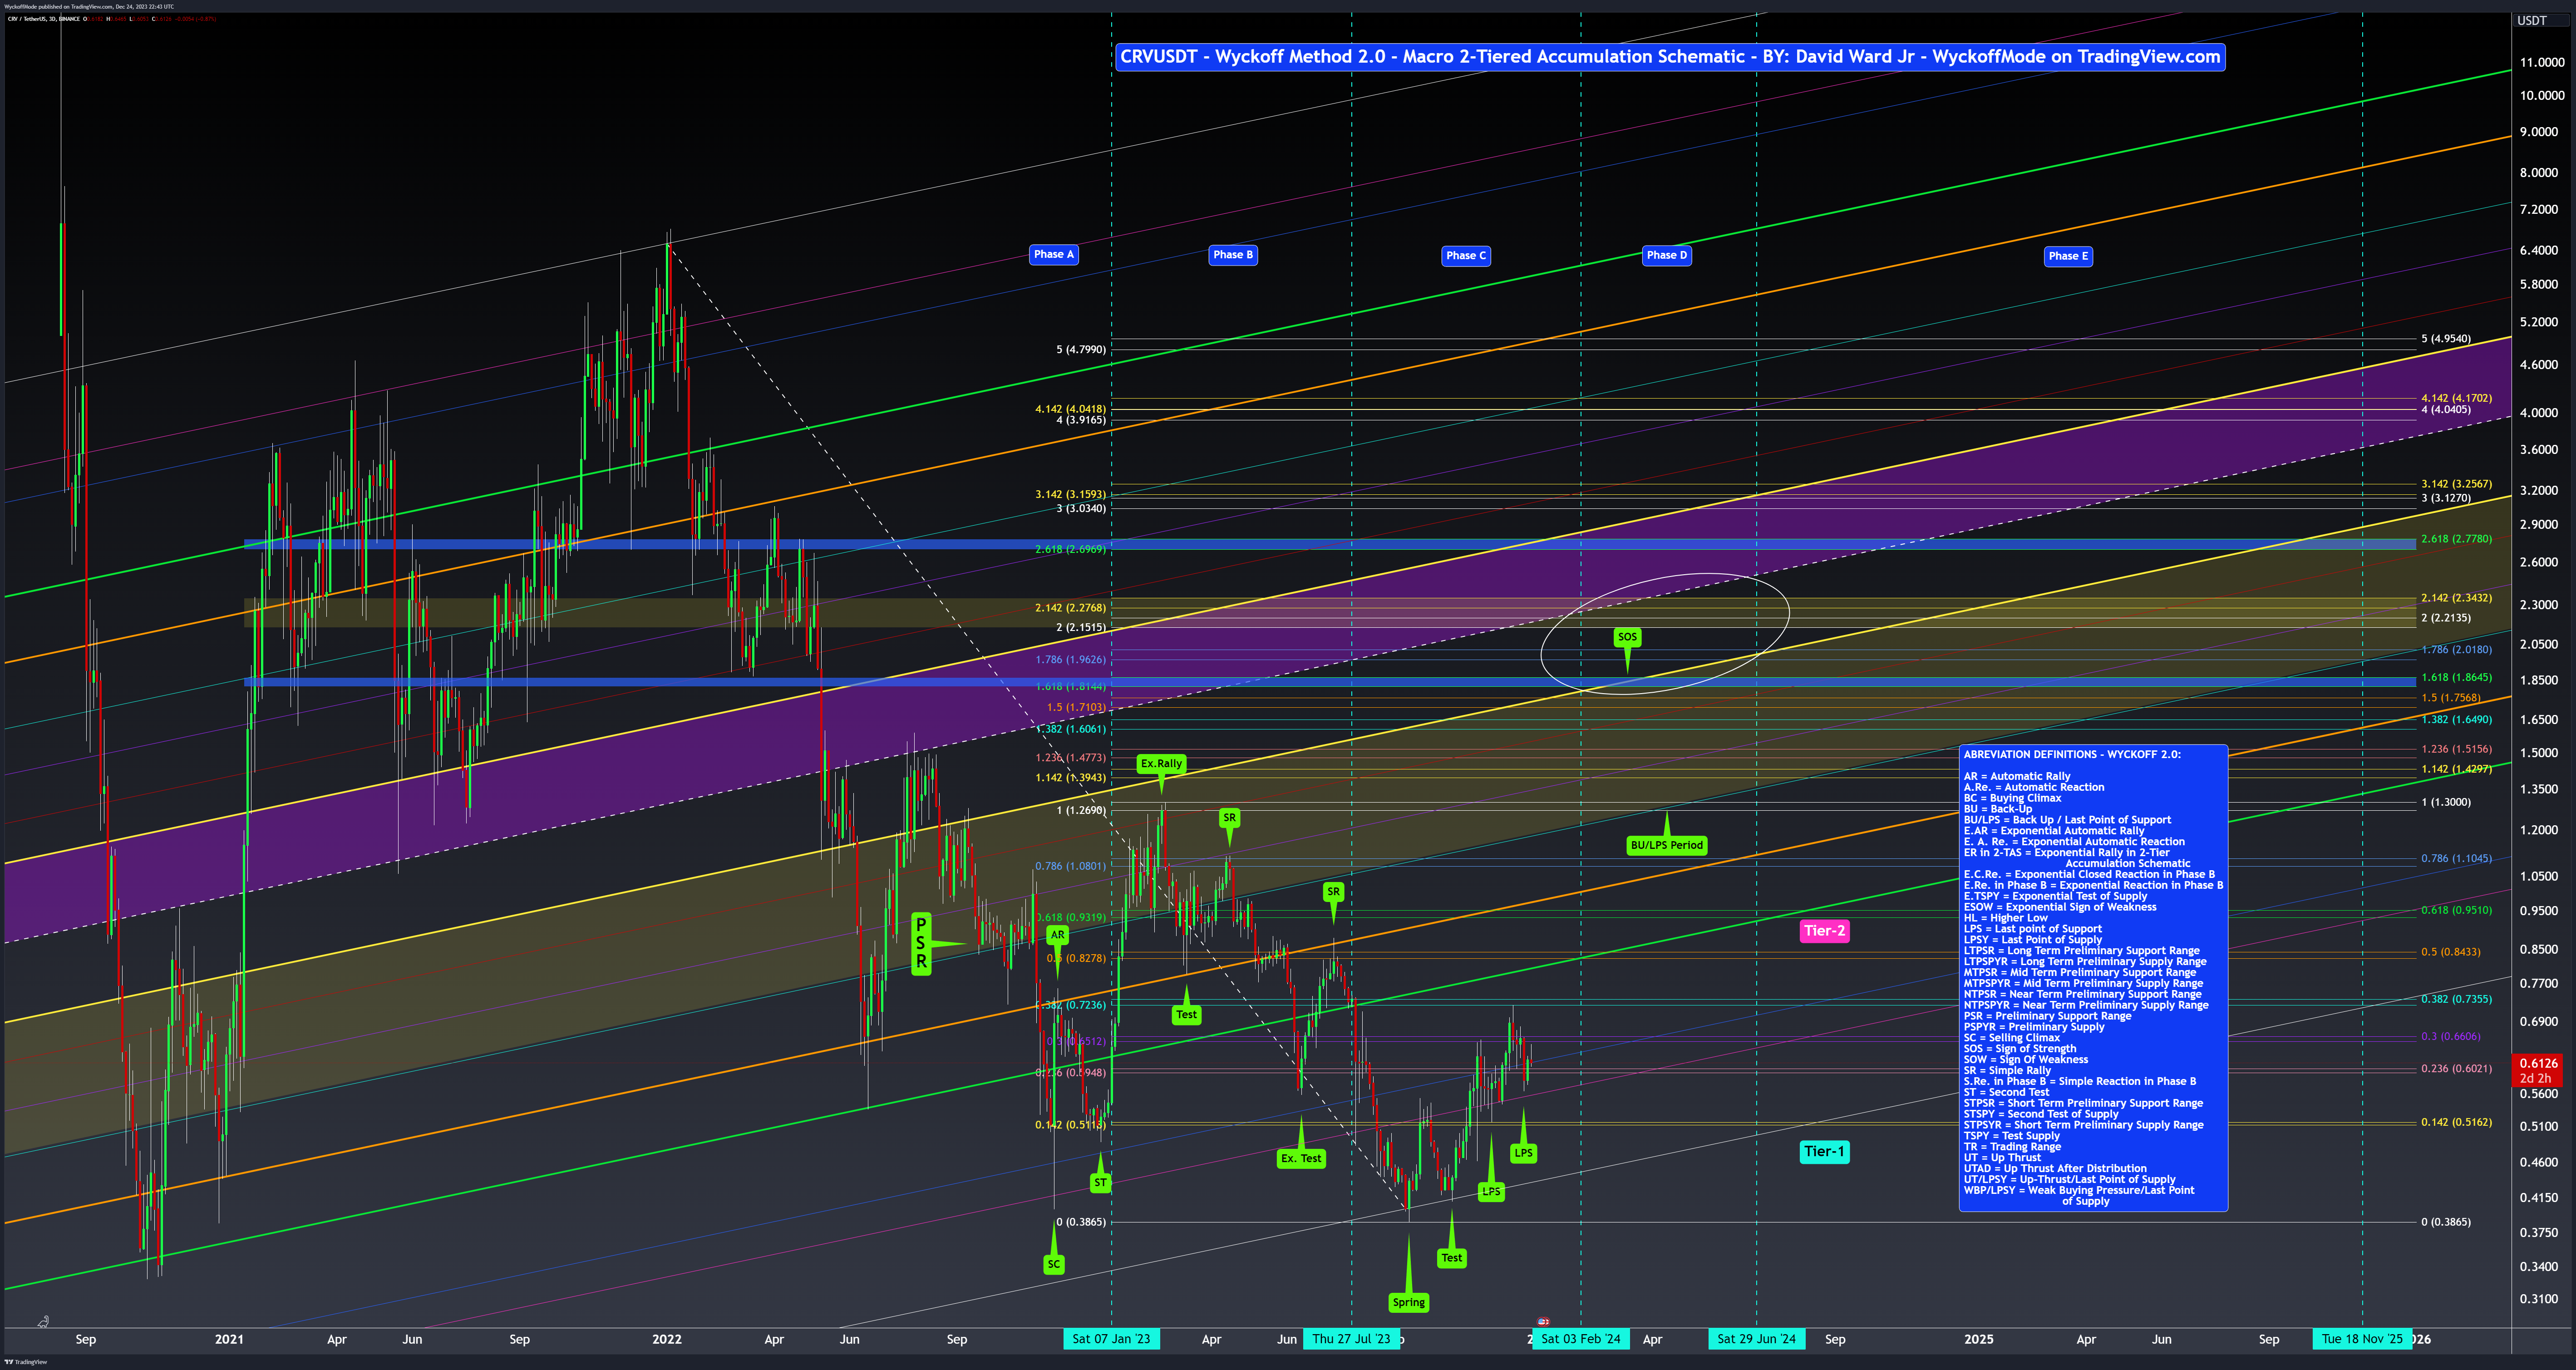2576x1370 pixels.
Task: Click the '3.142 (3.1593)' Fibonacci level label
Action: [1070, 494]
